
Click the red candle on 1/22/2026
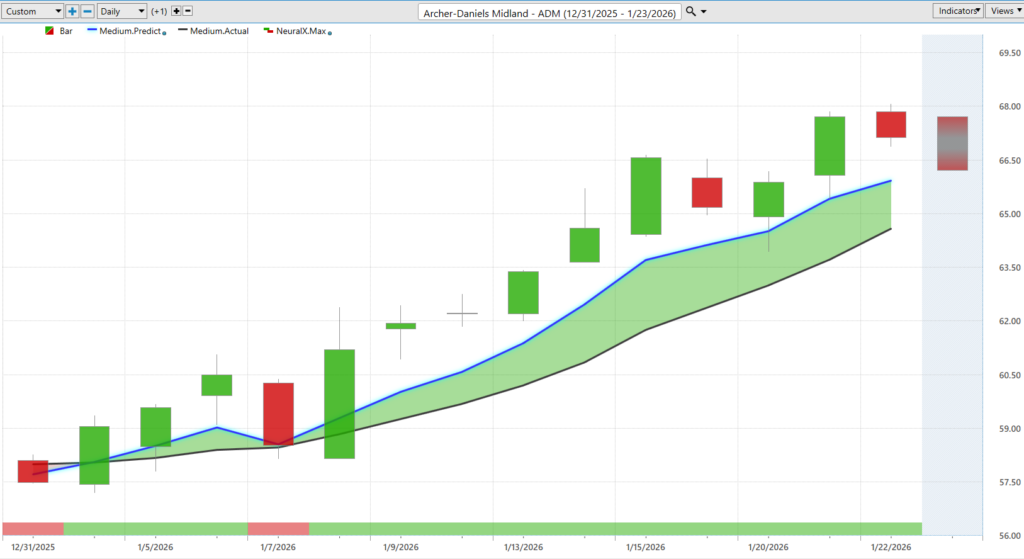pyautogui.click(x=891, y=124)
